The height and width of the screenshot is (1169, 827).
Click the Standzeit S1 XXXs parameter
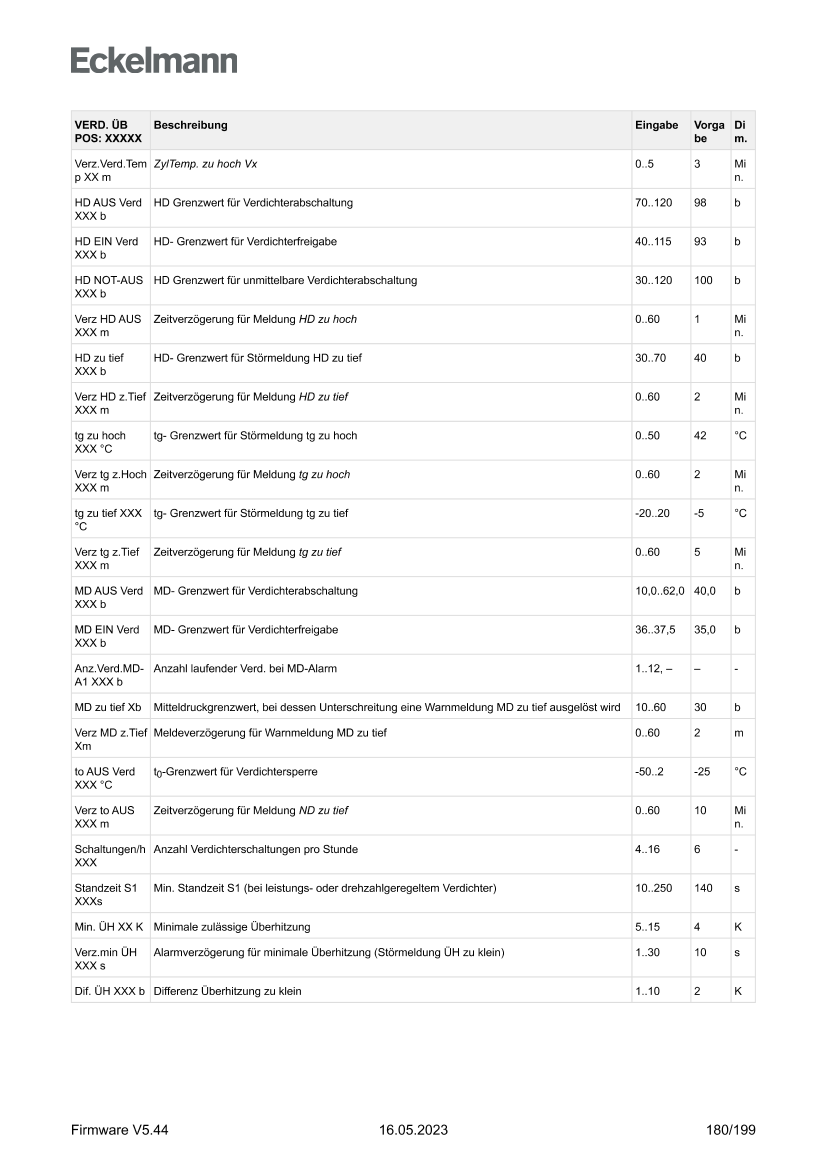(x=108, y=895)
